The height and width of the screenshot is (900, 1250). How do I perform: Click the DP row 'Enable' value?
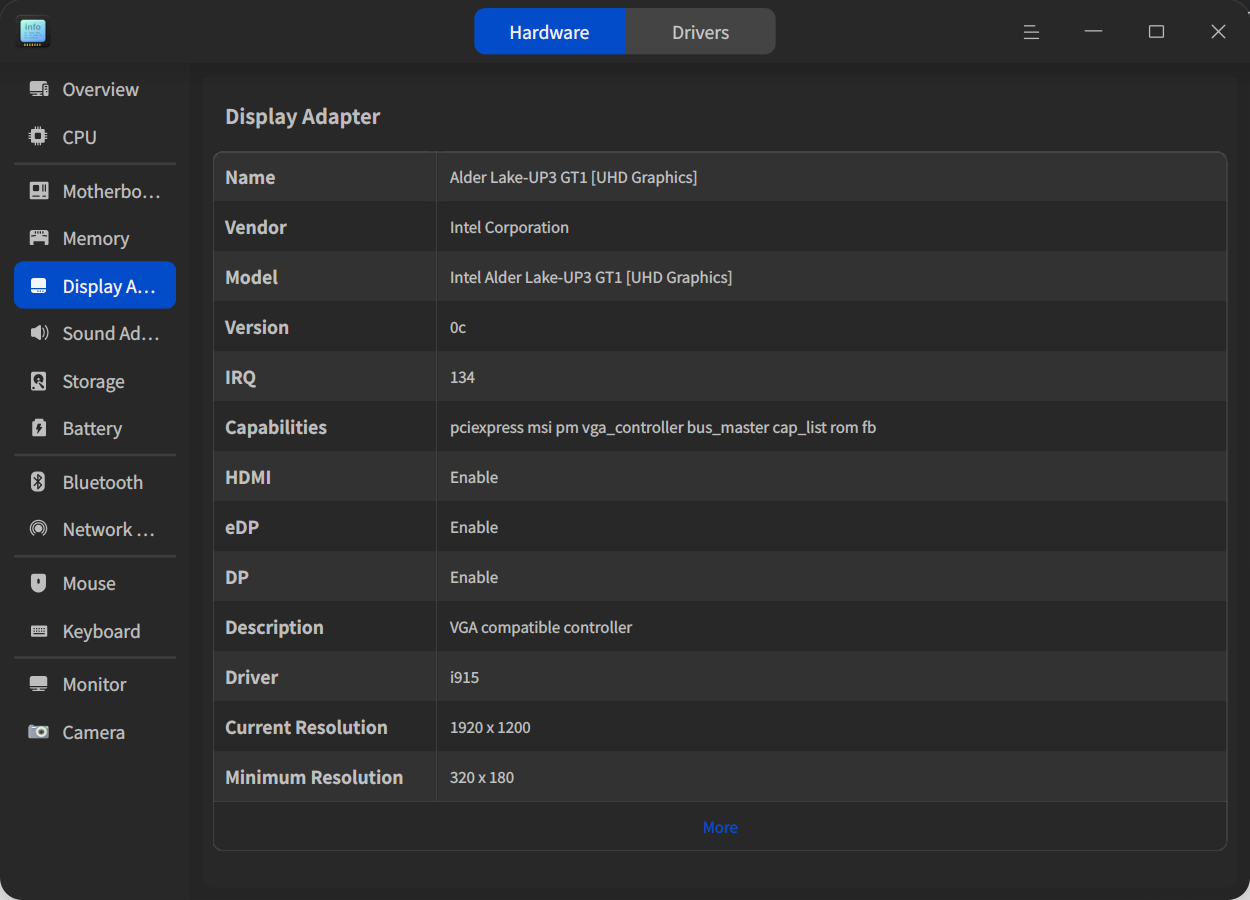point(474,577)
